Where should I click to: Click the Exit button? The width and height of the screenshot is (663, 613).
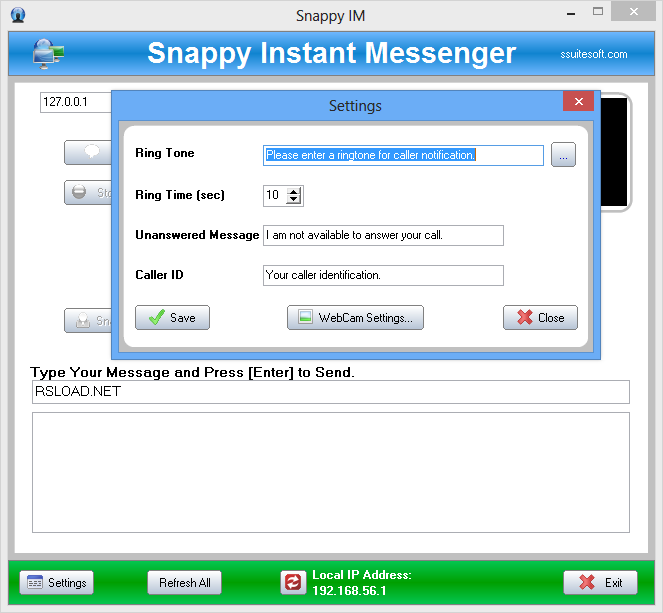[600, 583]
